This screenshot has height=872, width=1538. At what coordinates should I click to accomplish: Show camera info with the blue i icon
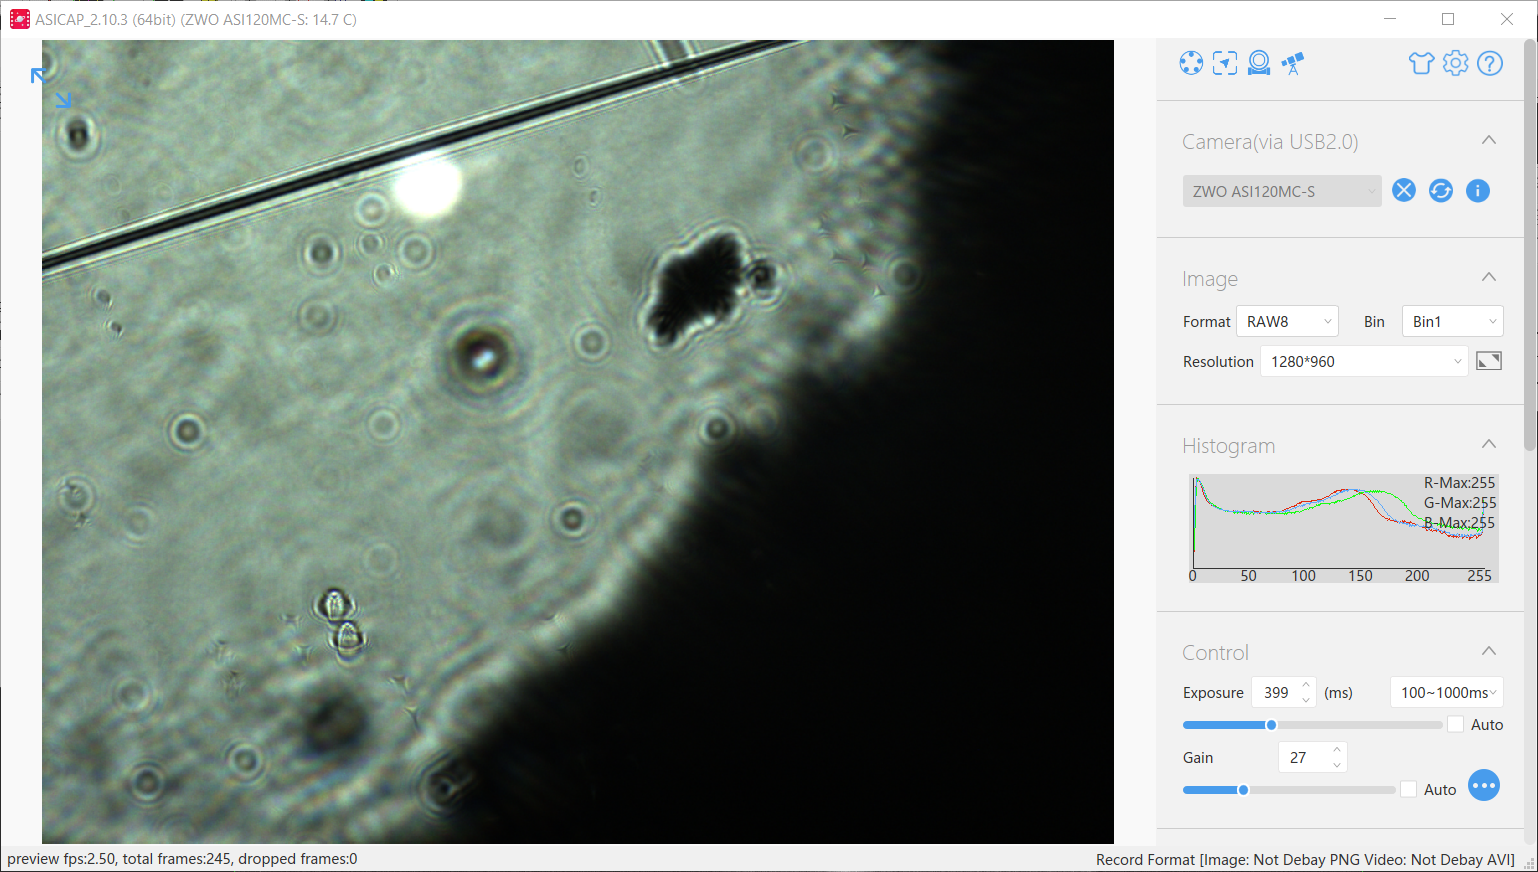click(1478, 190)
